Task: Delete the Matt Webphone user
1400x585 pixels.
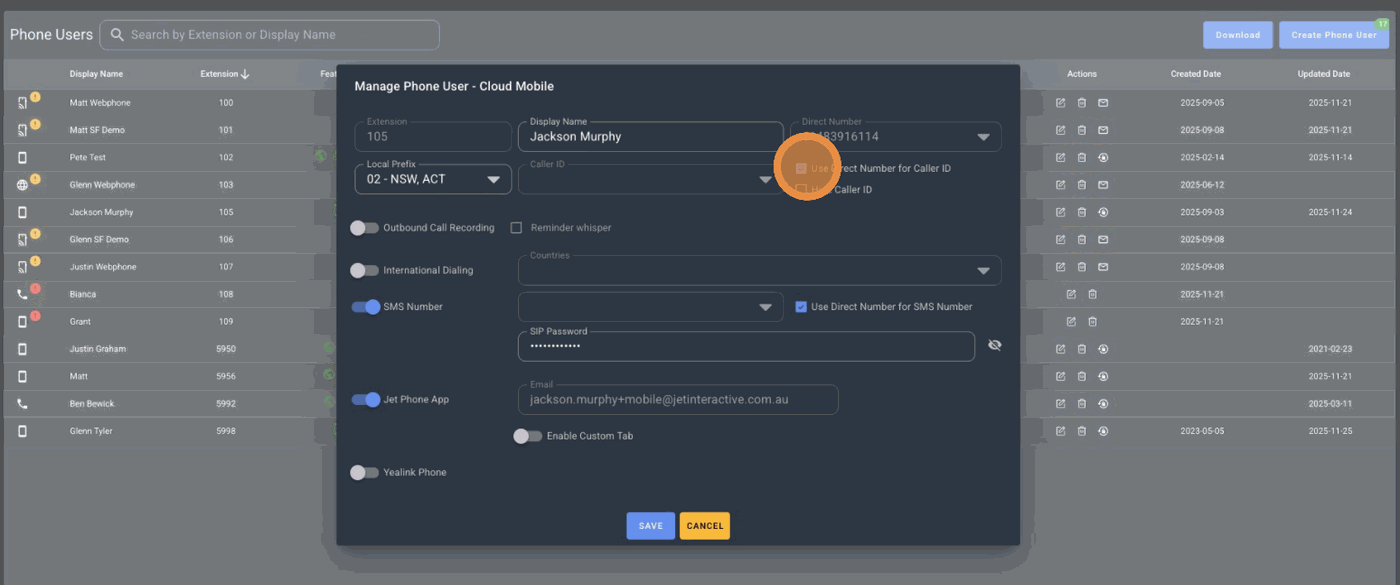Action: click(x=1082, y=102)
